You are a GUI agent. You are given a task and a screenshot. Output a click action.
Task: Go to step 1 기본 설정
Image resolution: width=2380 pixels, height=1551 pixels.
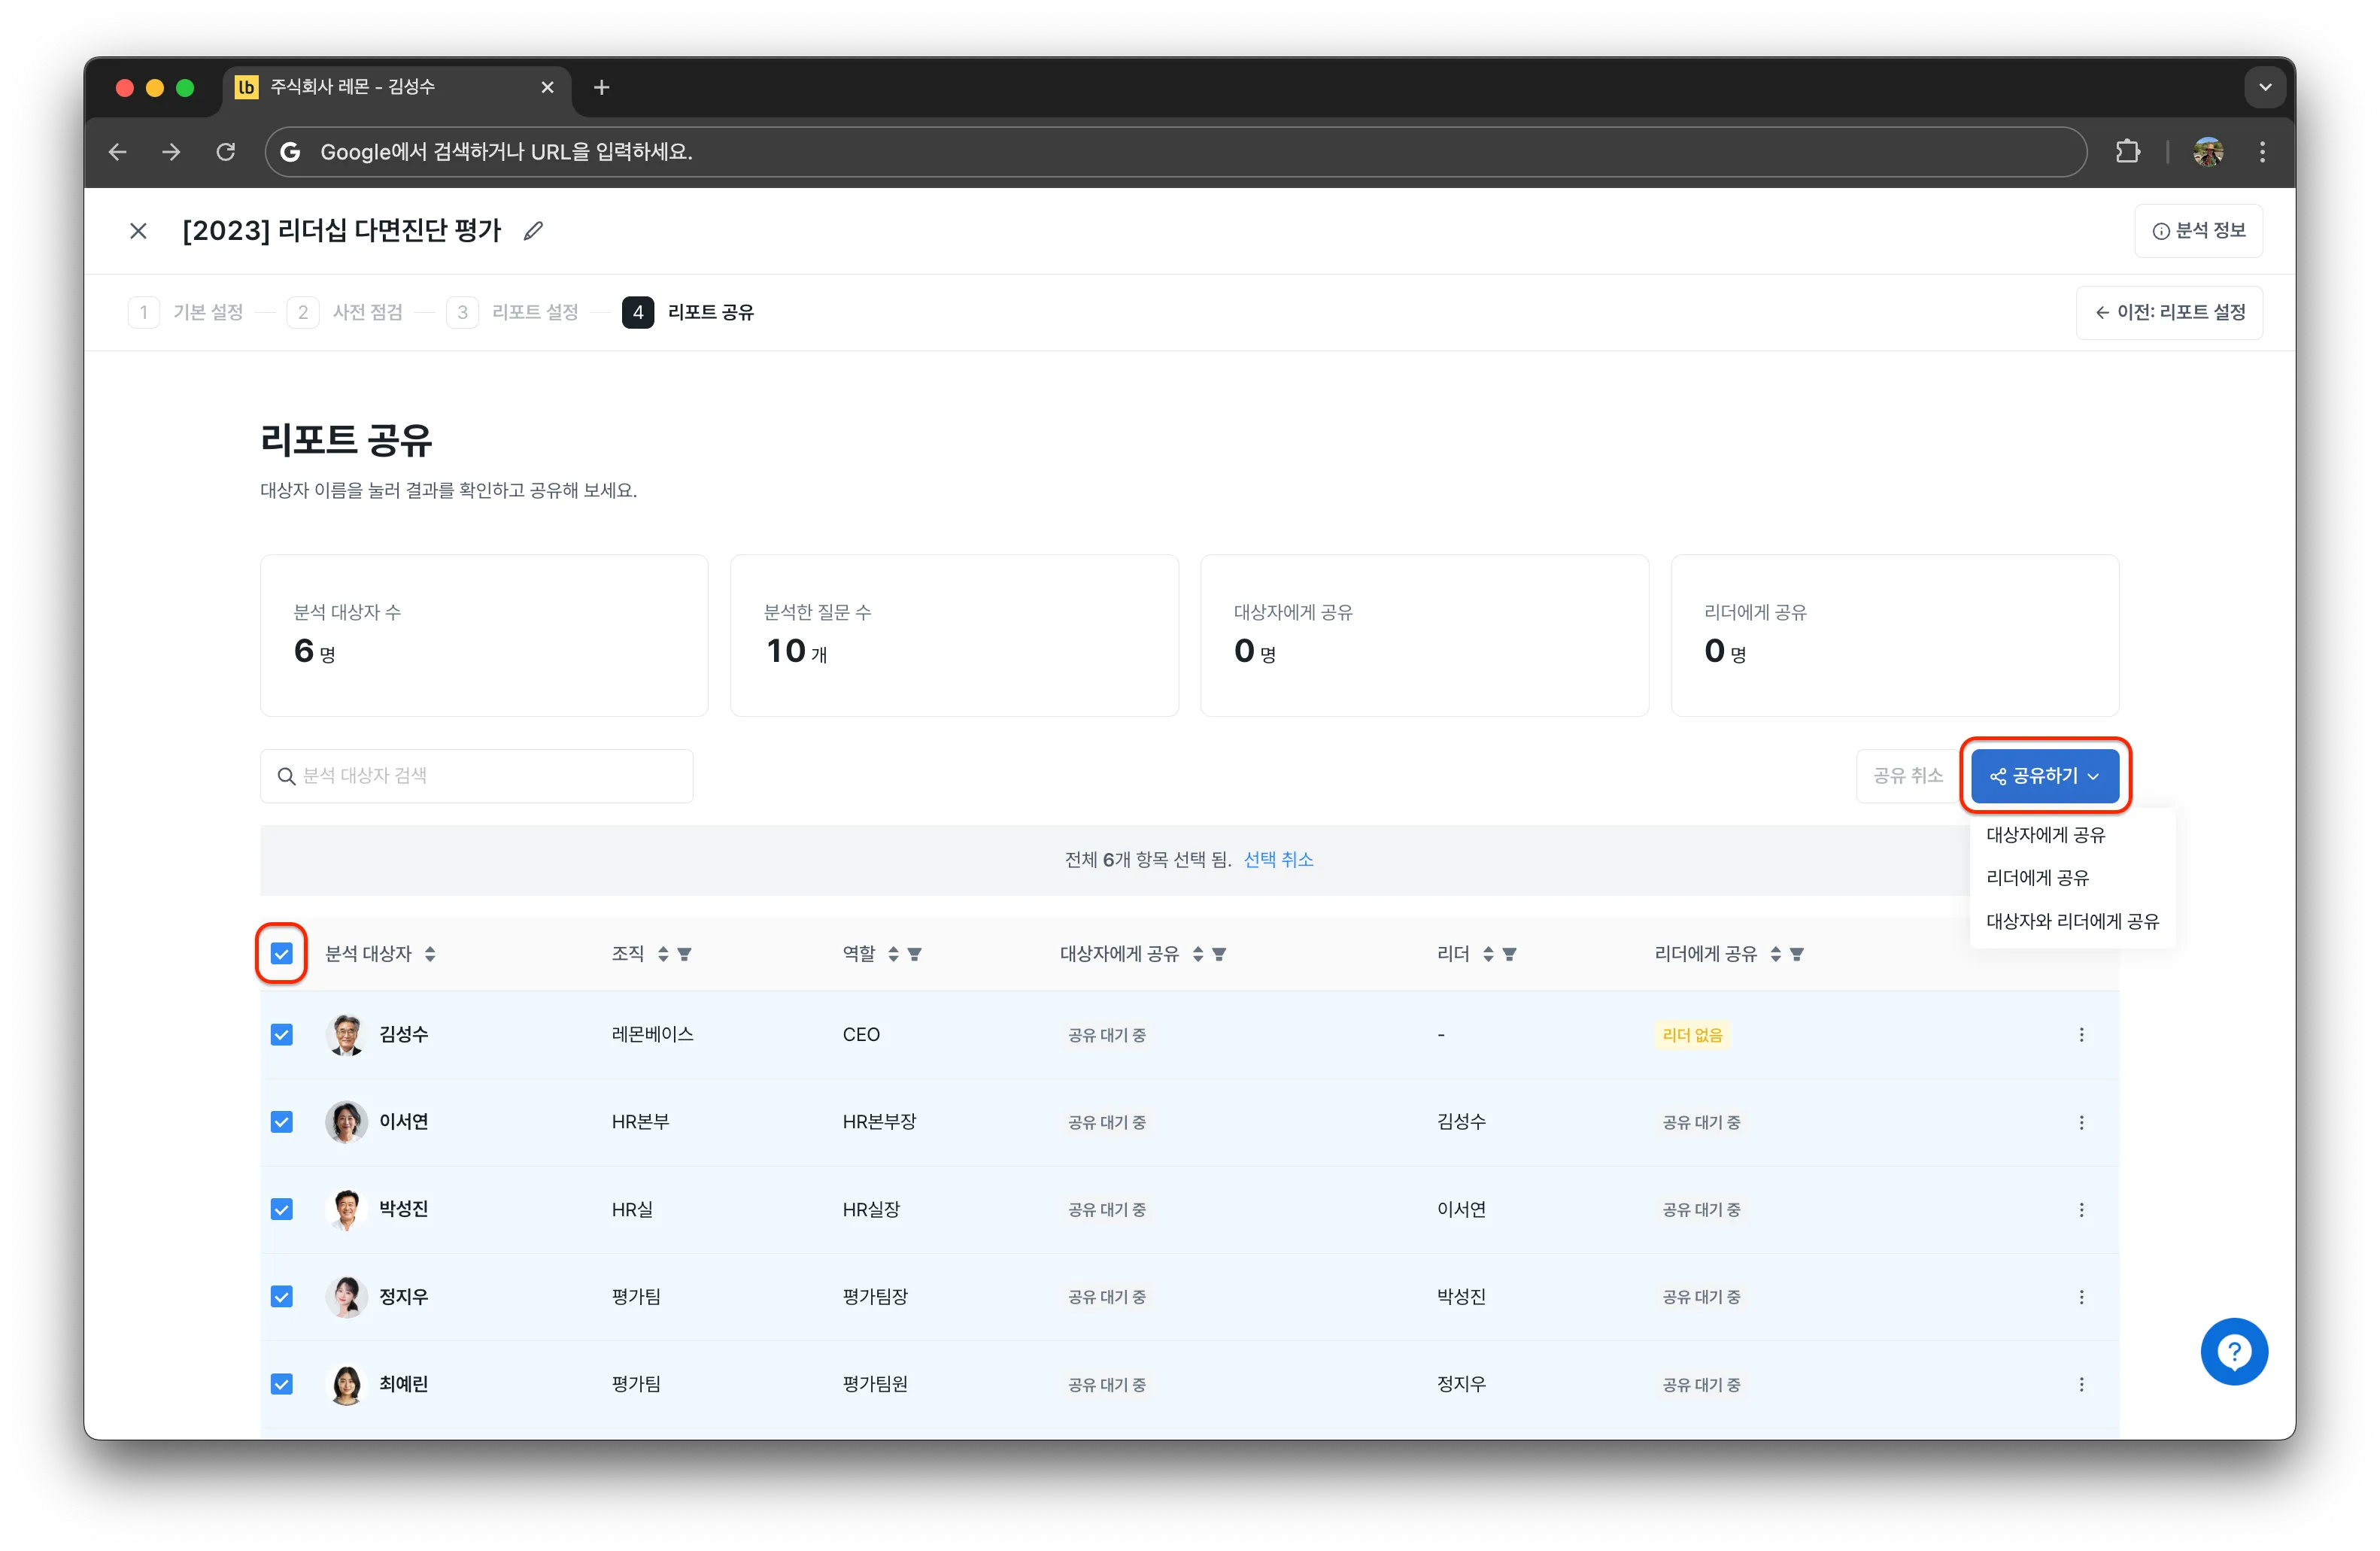click(x=186, y=312)
